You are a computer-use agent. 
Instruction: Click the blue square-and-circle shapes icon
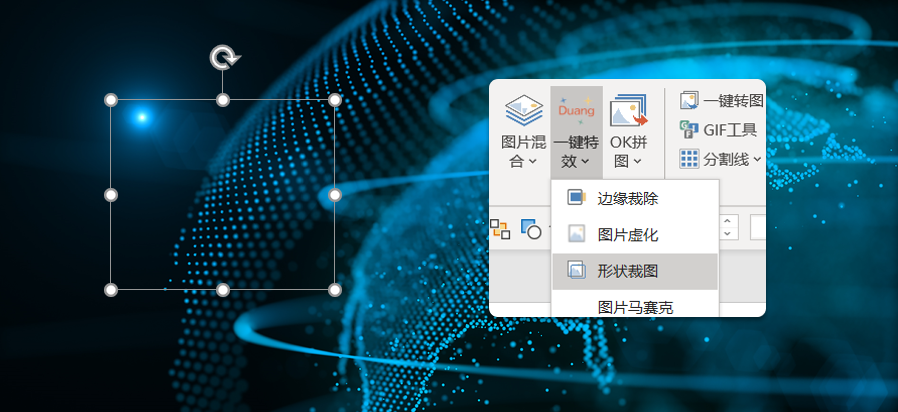click(x=530, y=229)
